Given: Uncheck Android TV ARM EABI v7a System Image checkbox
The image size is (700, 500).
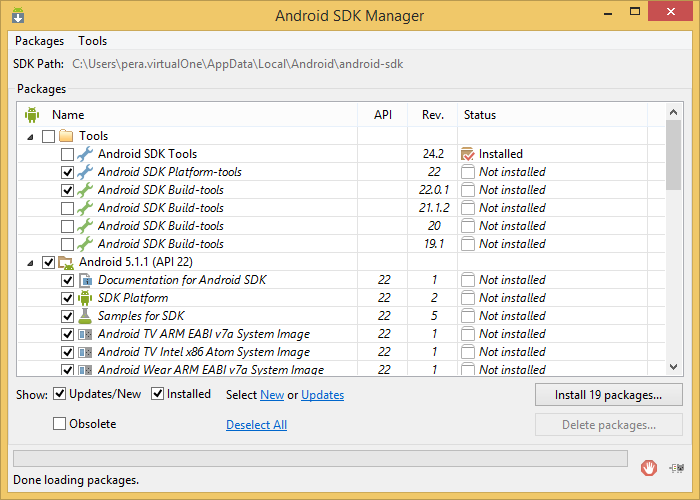Looking at the screenshot, I should [x=67, y=334].
